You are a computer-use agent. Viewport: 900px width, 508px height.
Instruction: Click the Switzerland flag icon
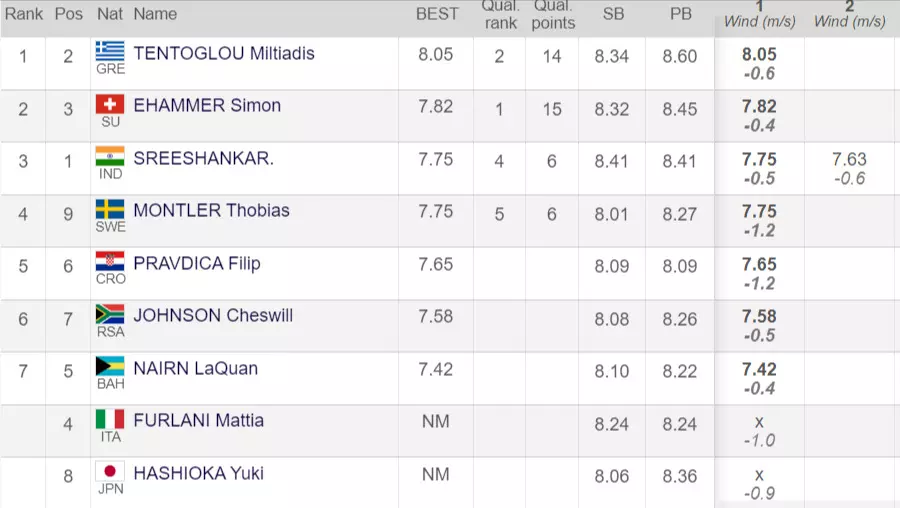[x=110, y=103]
